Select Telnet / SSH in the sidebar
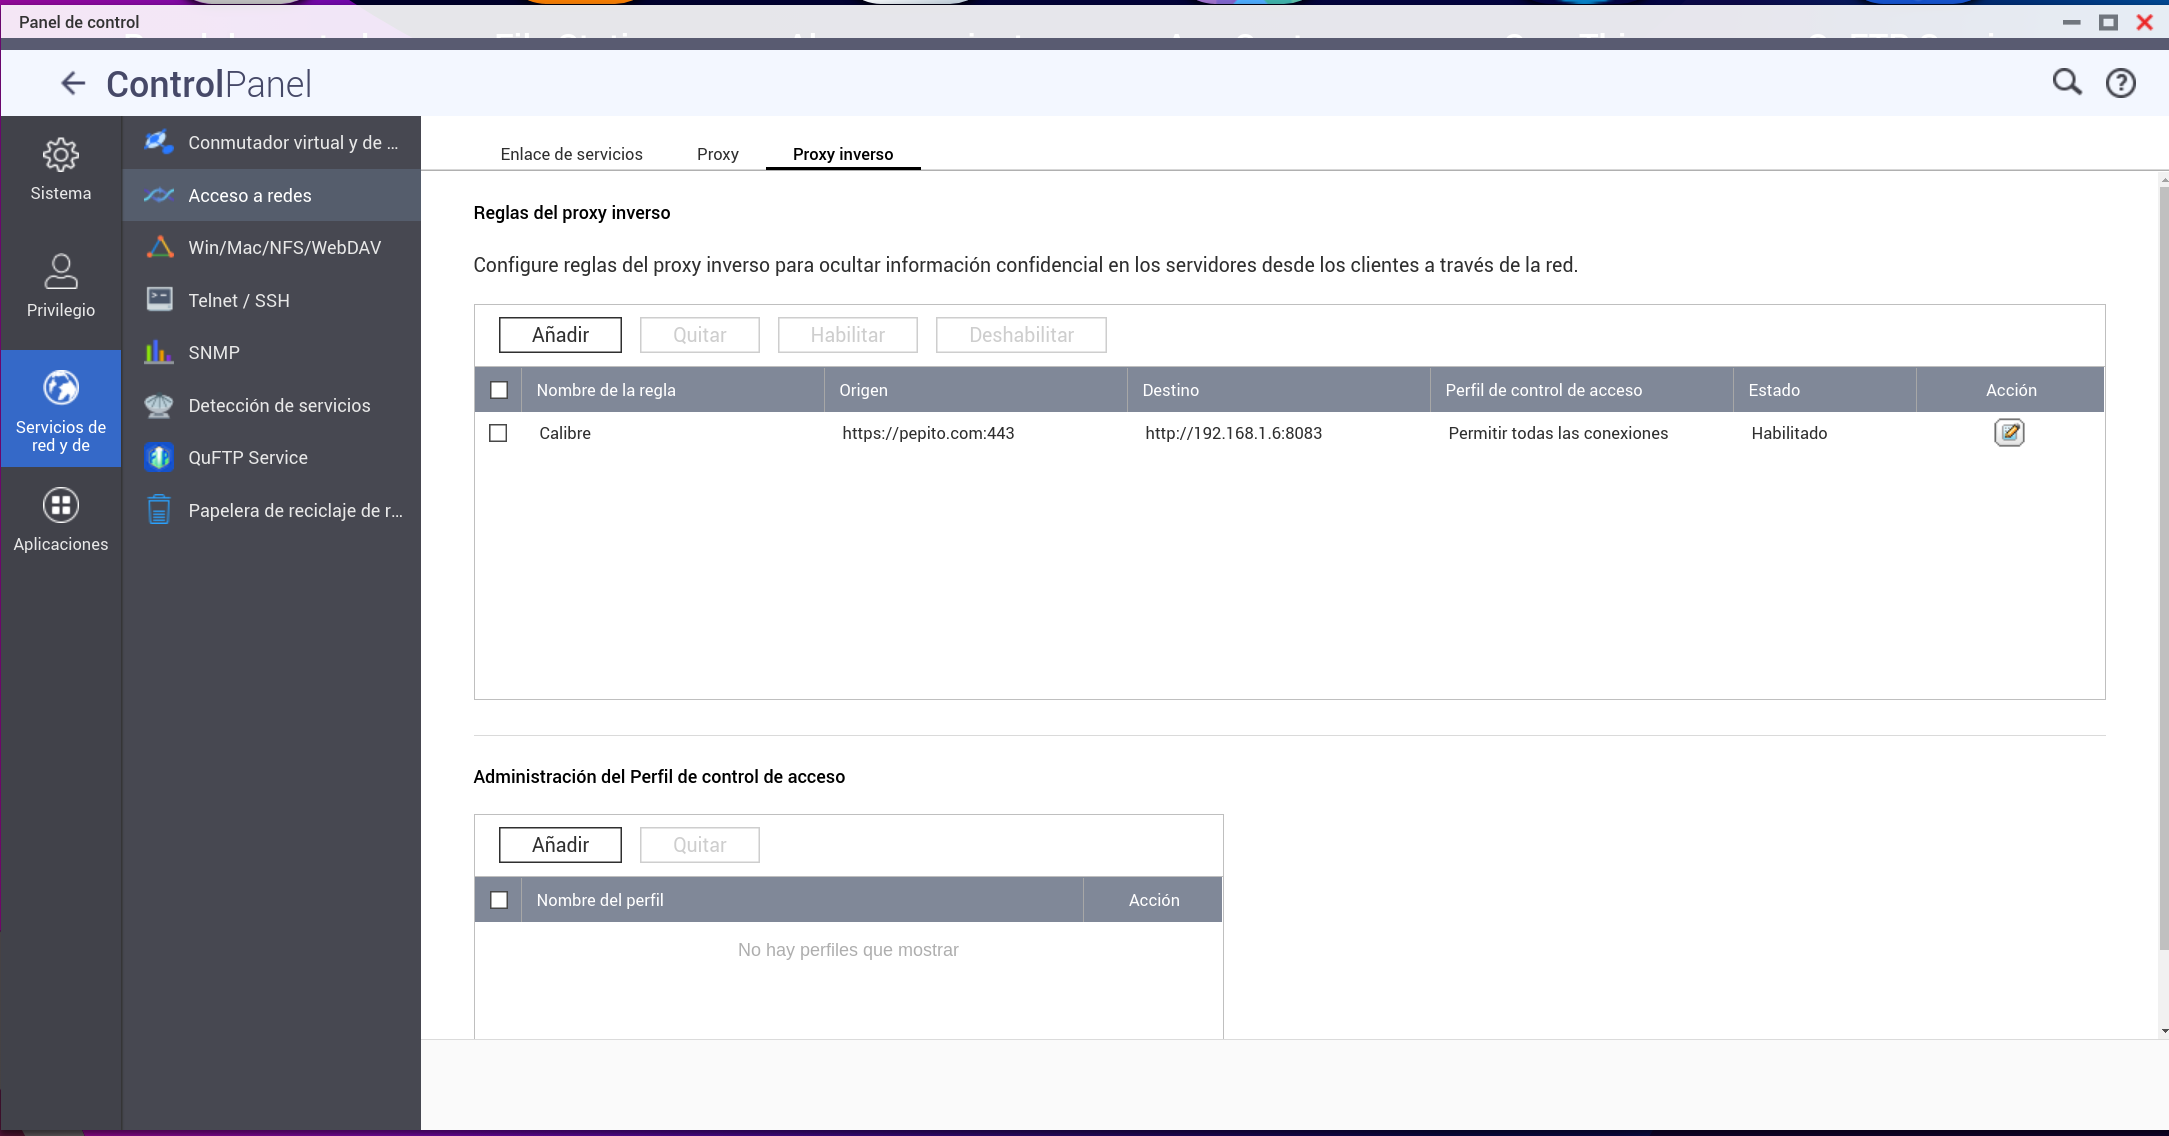2169x1136 pixels. click(x=239, y=300)
